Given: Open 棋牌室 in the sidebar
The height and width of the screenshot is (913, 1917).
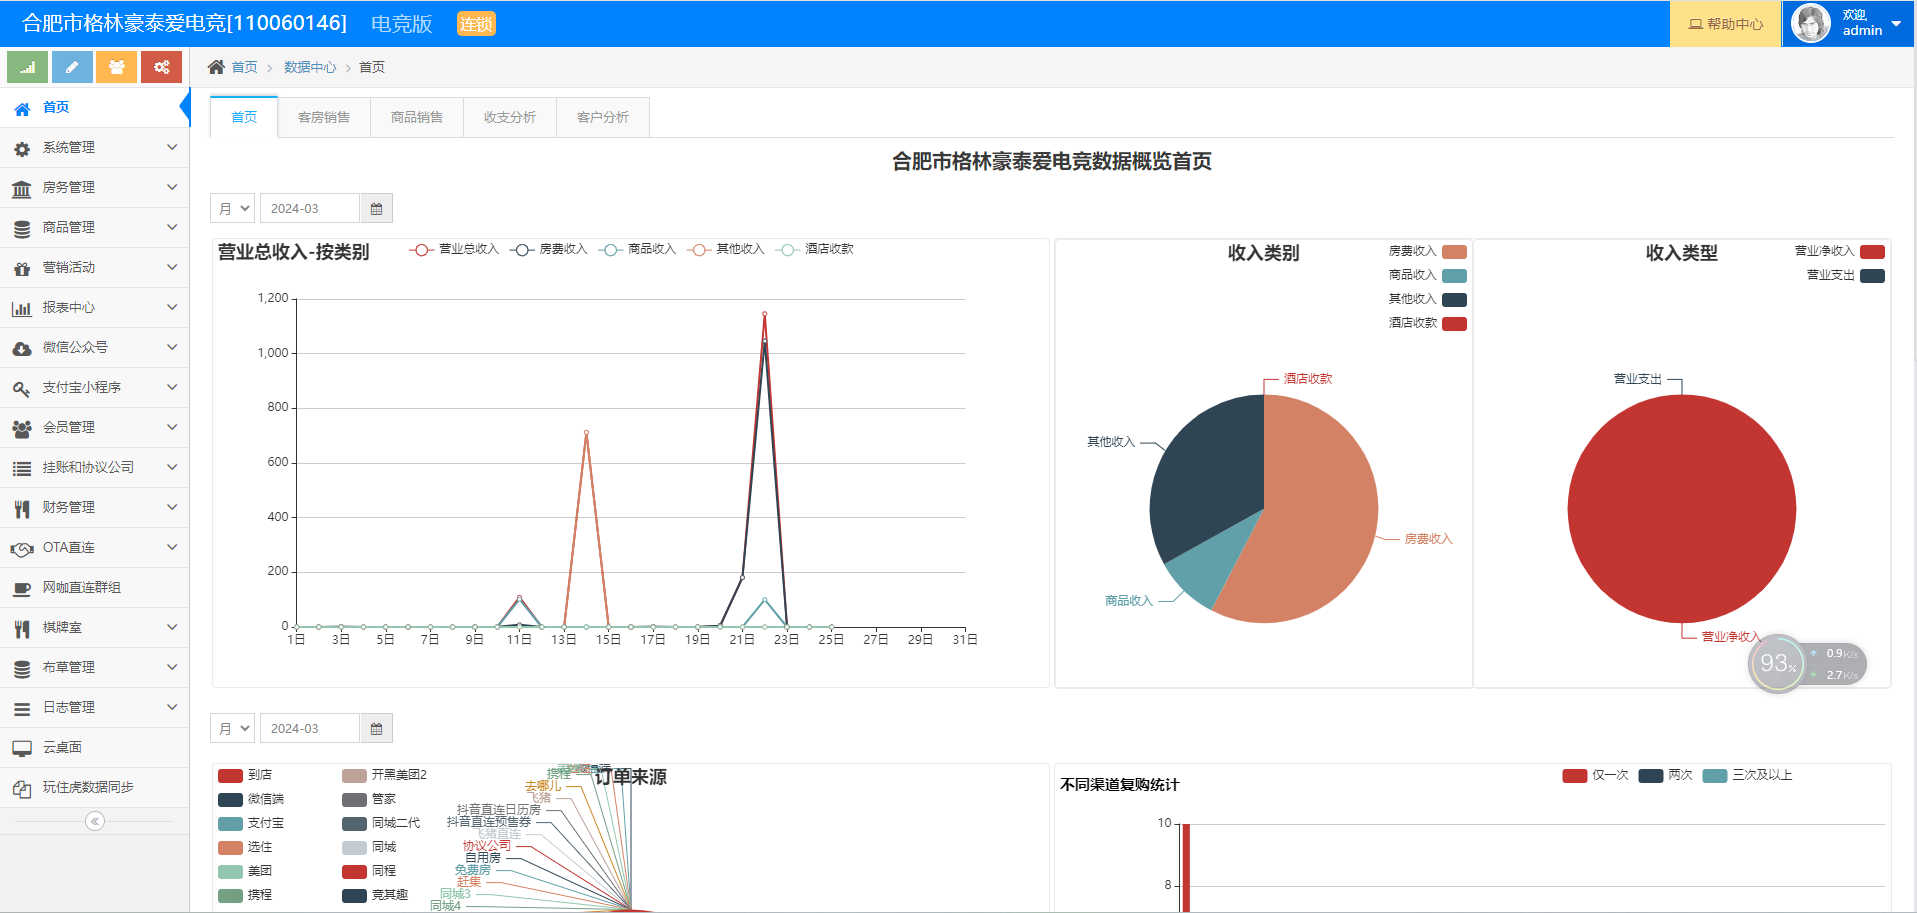Looking at the screenshot, I should pyautogui.click(x=95, y=627).
